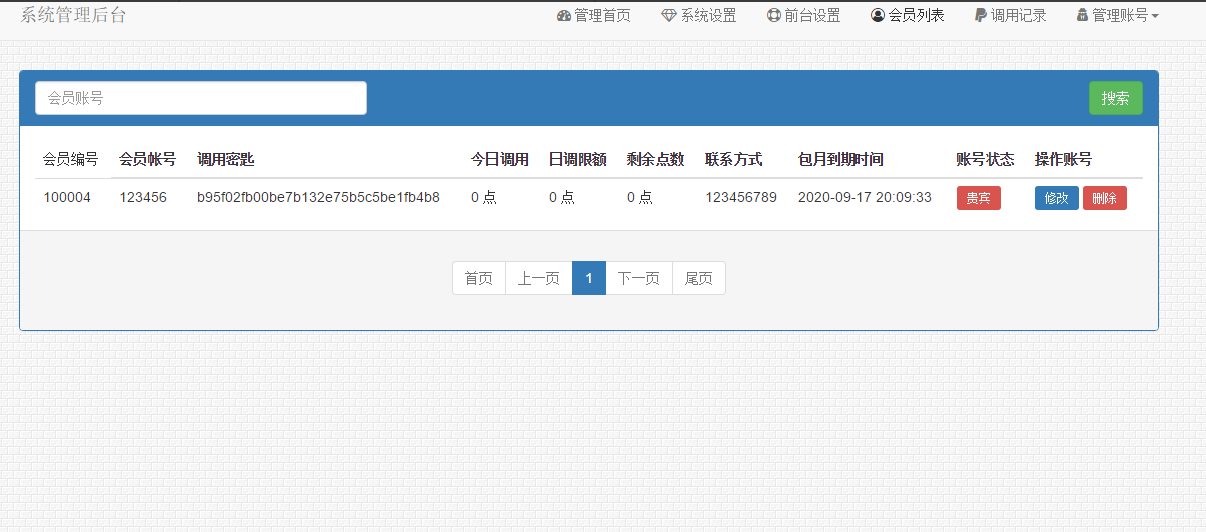
Task: Click the 系统管理后台 brand title
Action: click(x=74, y=15)
